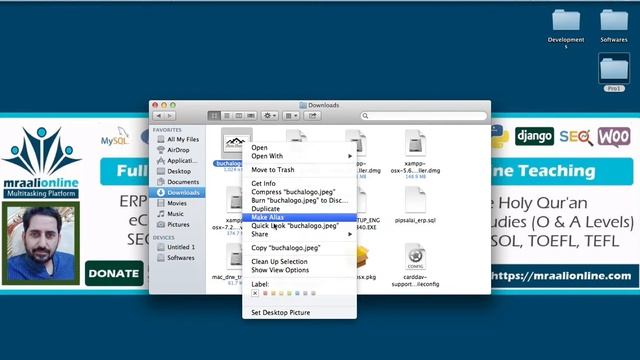Click the mraalionline logo graphic
Image resolution: width=640 pixels, height=360 pixels.
pyautogui.click(x=41, y=162)
